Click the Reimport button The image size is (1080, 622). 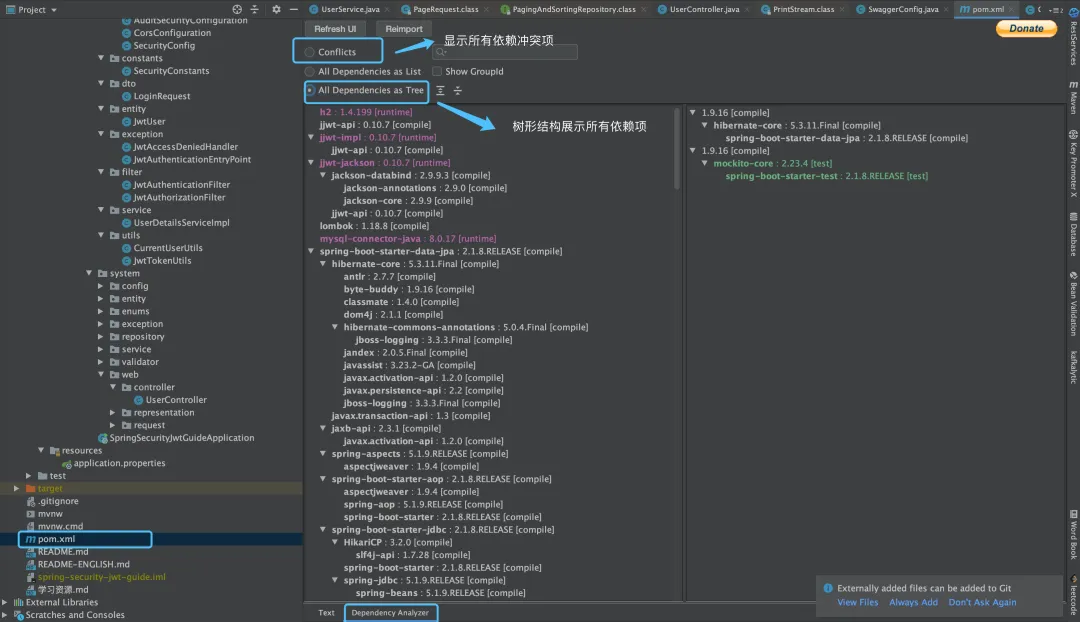pos(404,29)
